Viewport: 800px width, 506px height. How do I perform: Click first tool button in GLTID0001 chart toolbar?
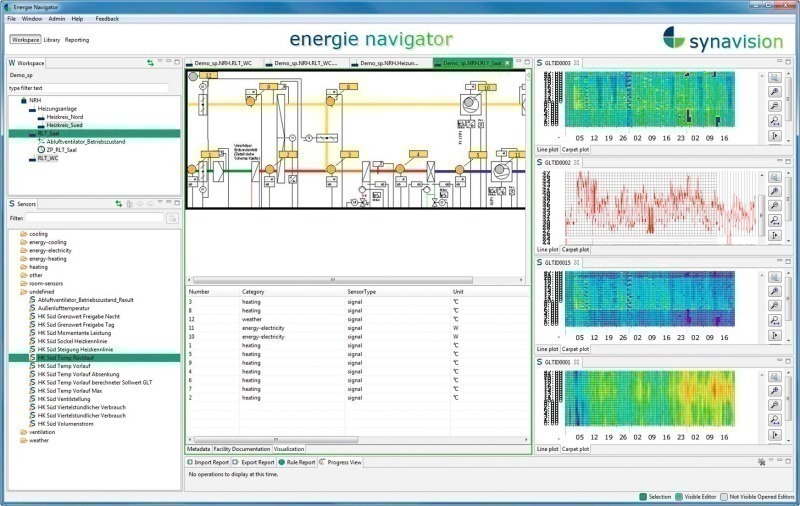coord(774,376)
